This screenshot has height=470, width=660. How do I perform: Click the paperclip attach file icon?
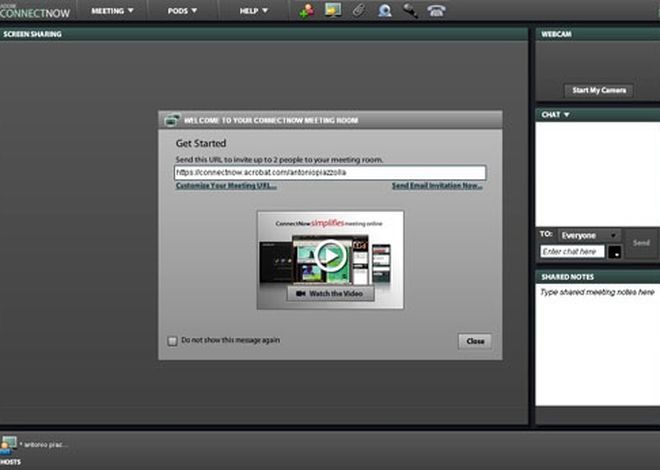[359, 10]
